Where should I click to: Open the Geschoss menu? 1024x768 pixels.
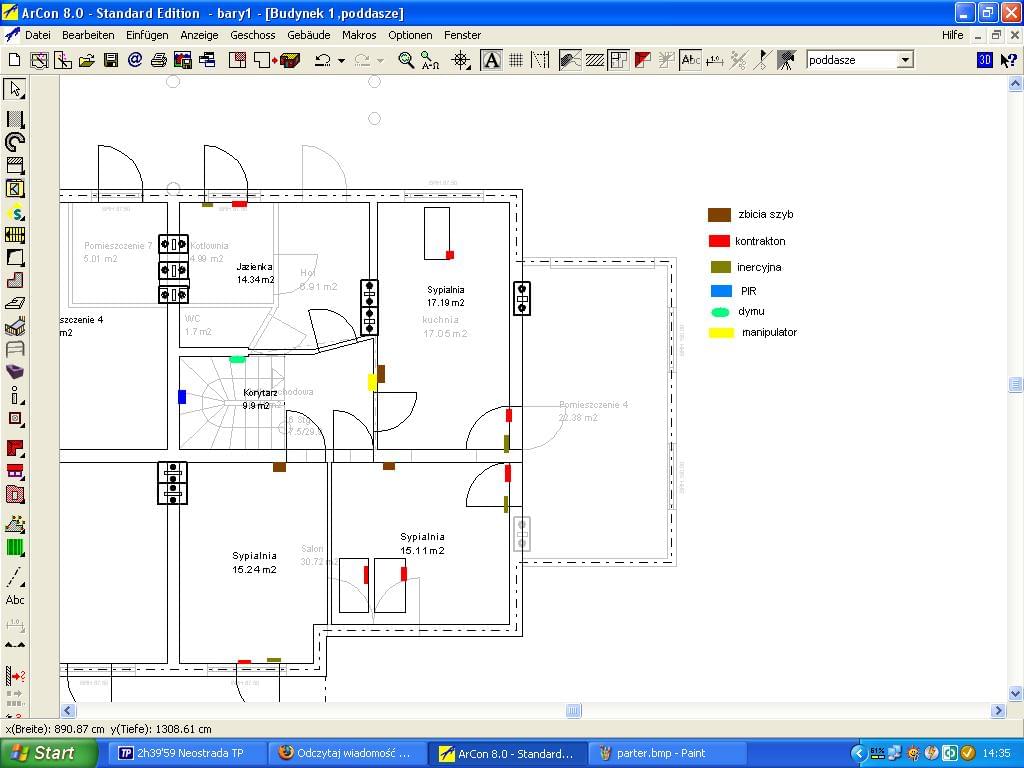tap(253, 35)
